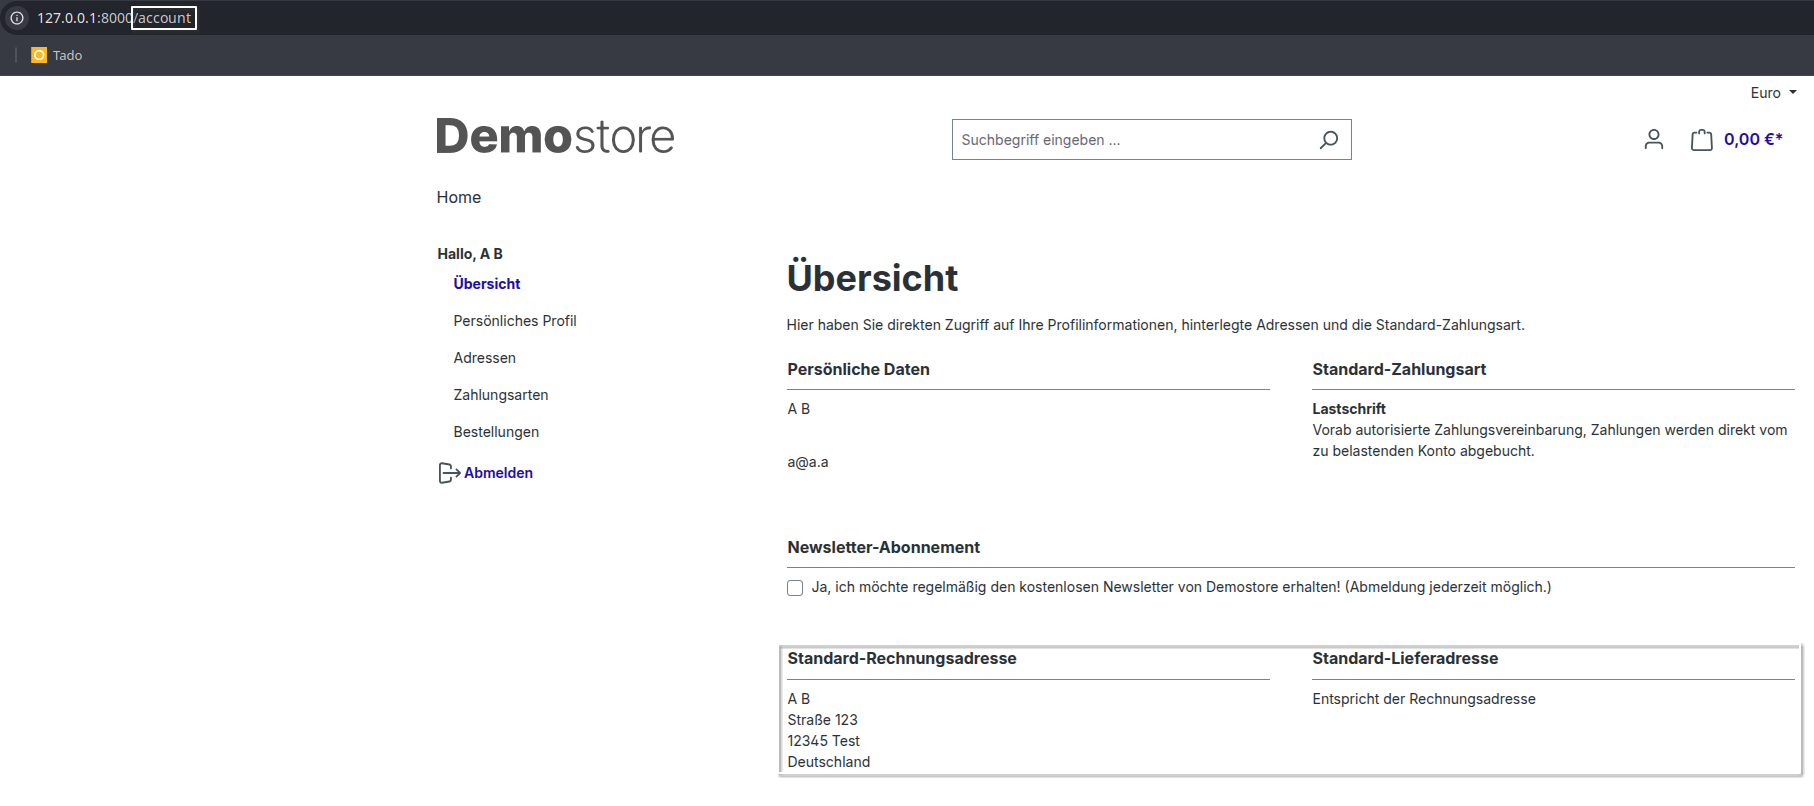
Task: Click the logout arrow icon beside Abmelden
Action: click(x=449, y=473)
